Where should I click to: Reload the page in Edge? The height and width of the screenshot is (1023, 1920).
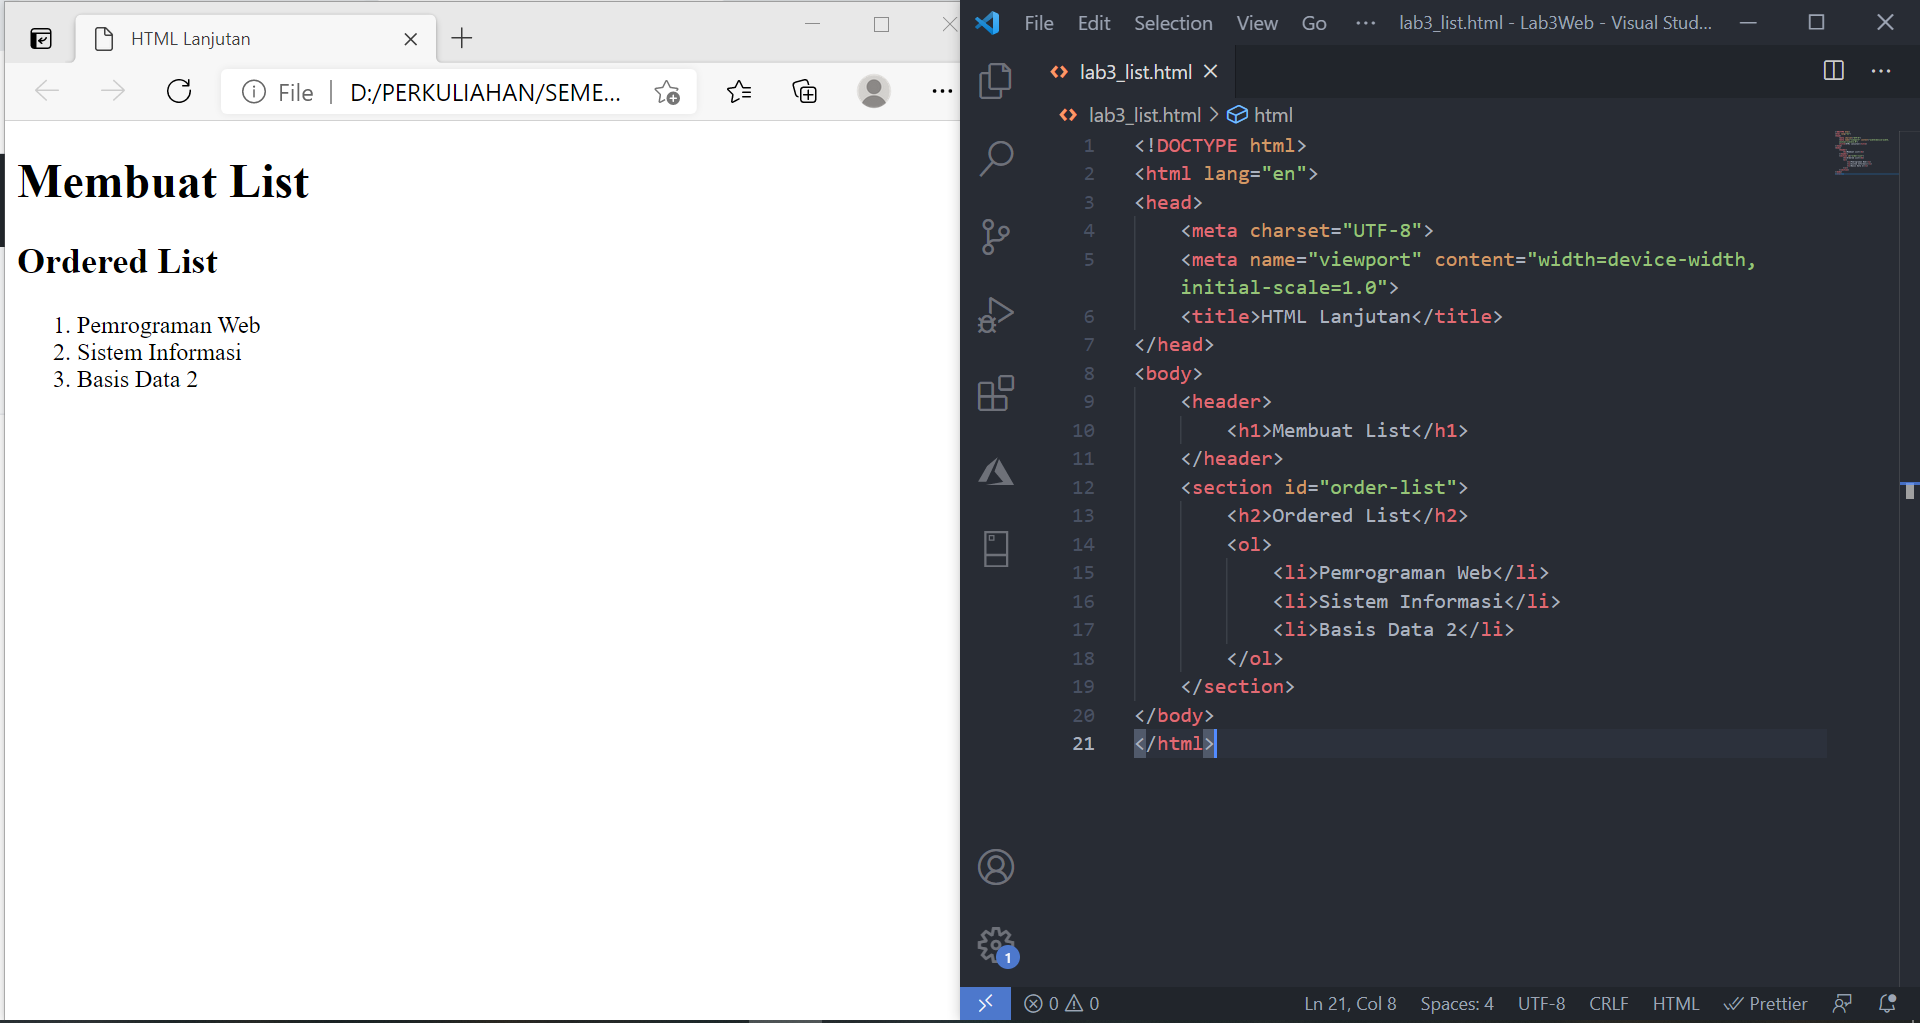[x=179, y=91]
